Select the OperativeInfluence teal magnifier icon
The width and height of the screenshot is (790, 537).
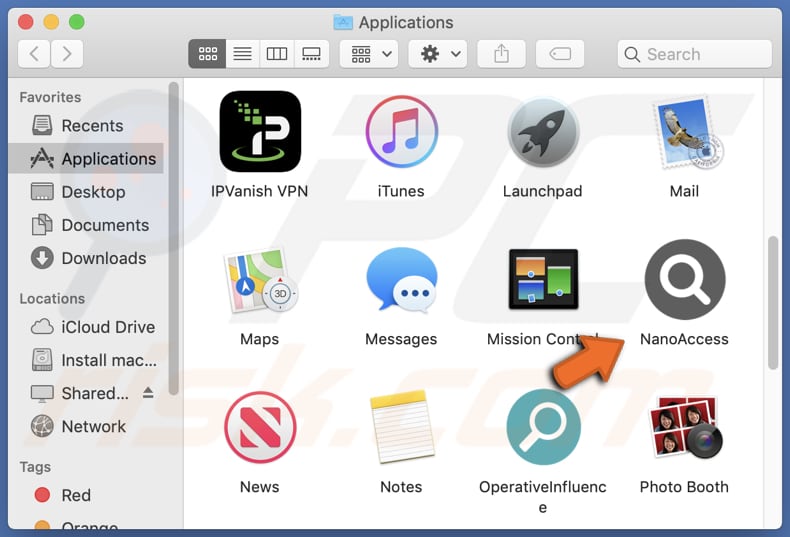543,427
